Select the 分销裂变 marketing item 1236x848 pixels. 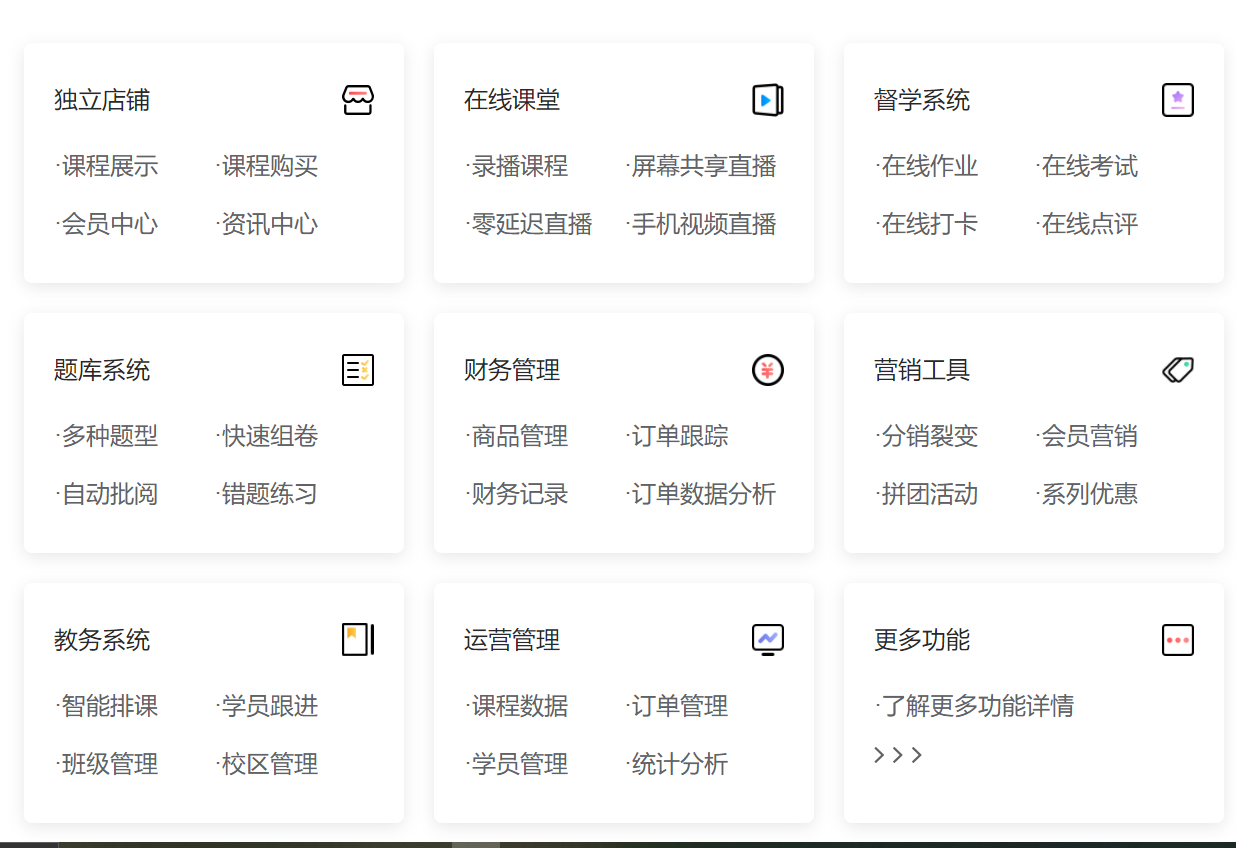[927, 436]
